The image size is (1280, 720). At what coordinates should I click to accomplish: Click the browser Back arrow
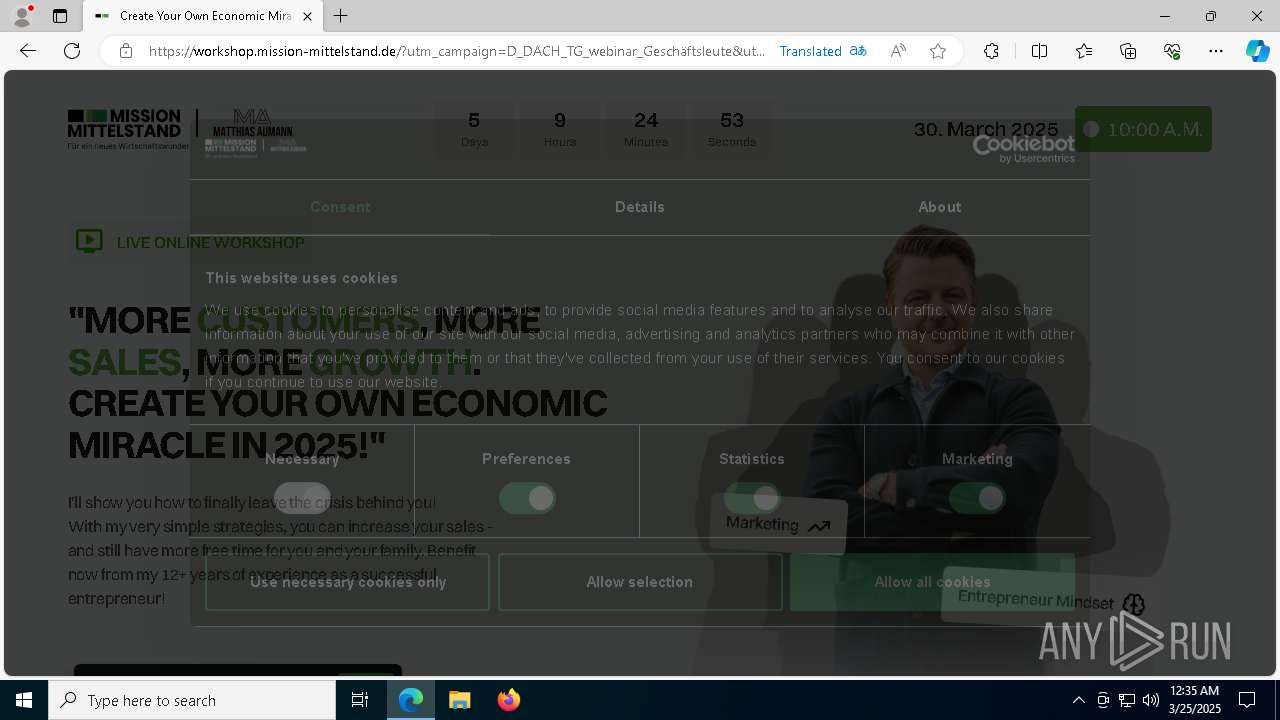click(28, 51)
